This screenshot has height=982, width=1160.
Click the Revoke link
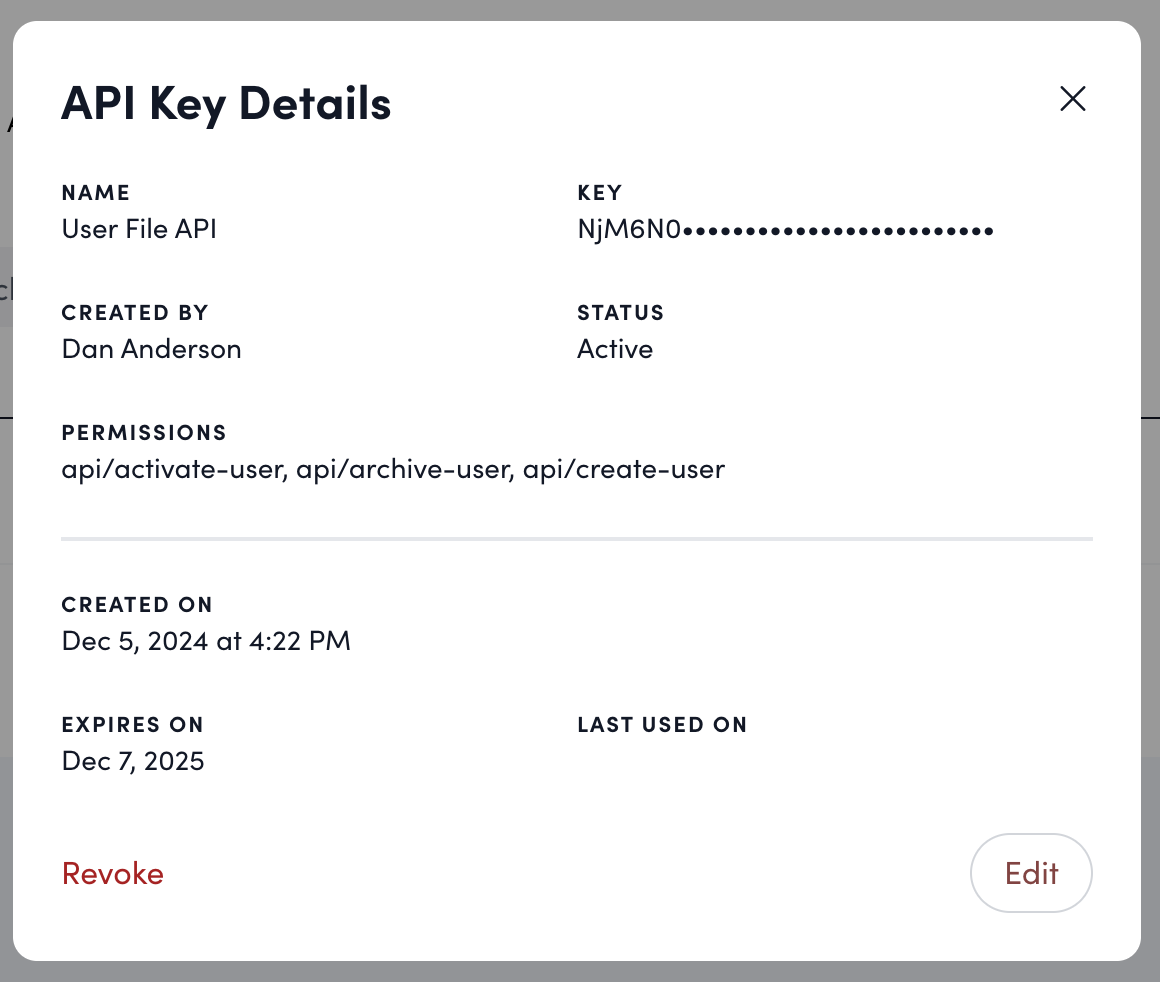point(112,873)
